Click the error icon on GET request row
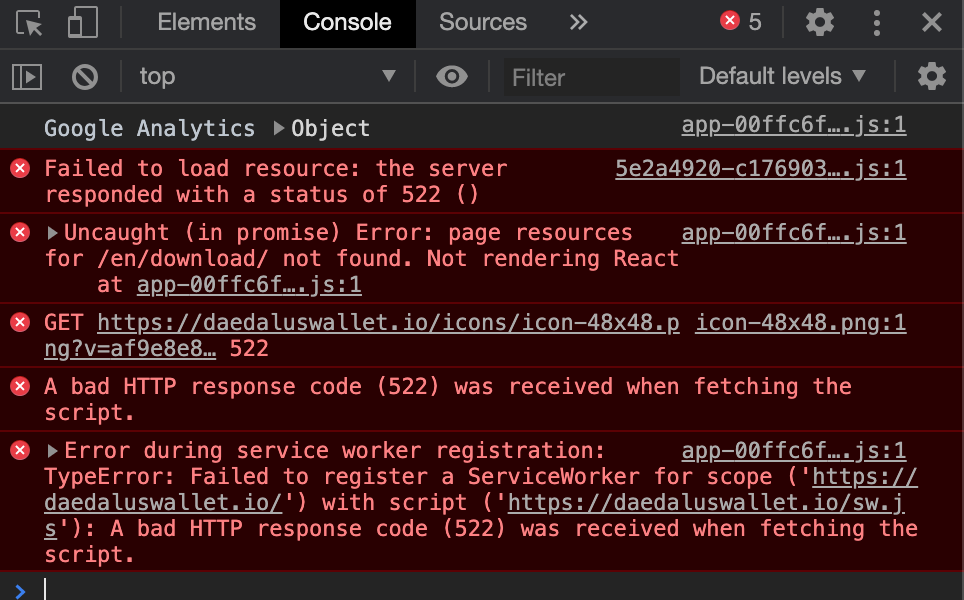 [x=20, y=322]
